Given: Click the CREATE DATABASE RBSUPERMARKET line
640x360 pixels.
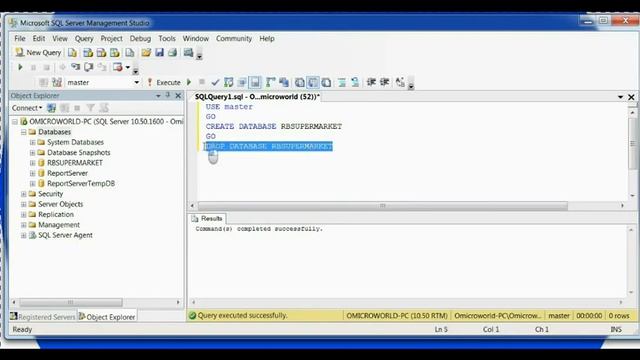Looking at the screenshot, I should coord(273,127).
